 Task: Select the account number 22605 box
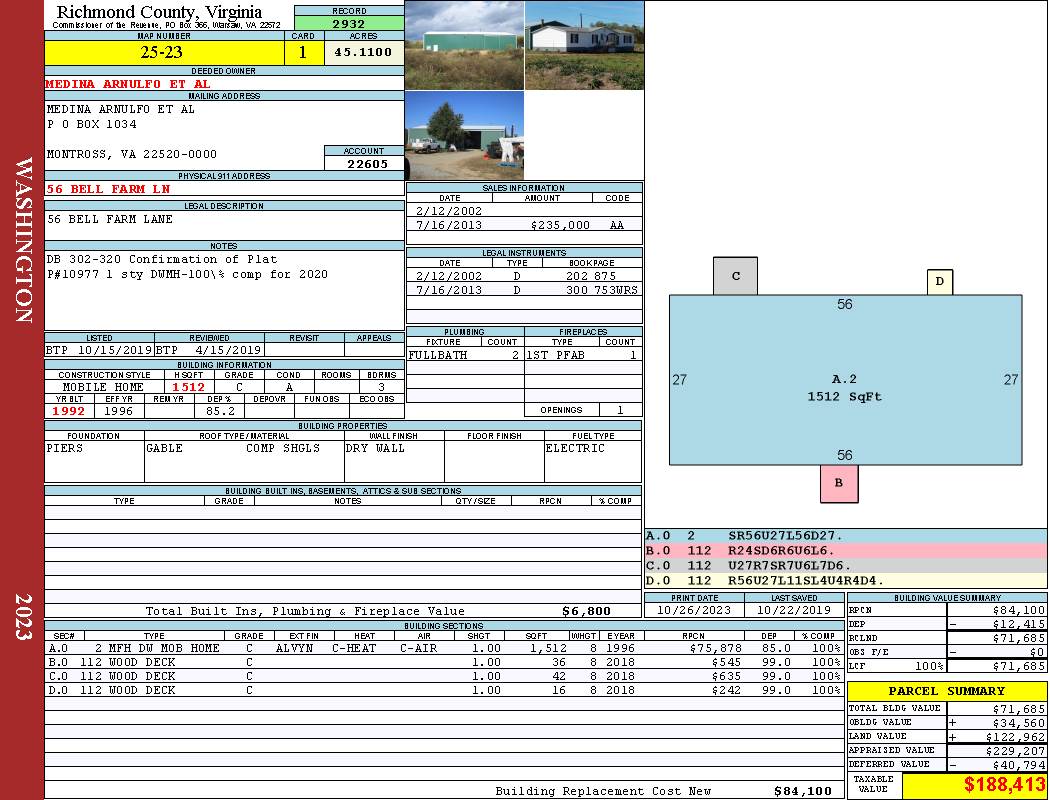[364, 163]
